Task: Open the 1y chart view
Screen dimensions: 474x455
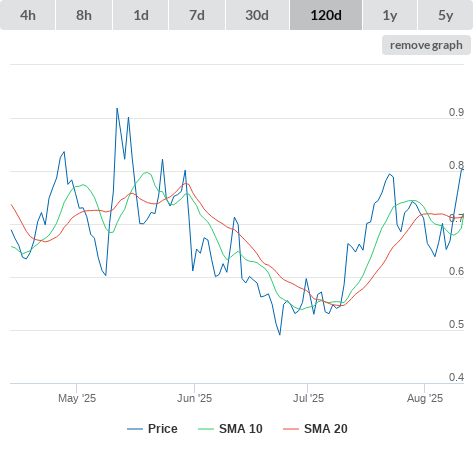Action: pyautogui.click(x=390, y=15)
